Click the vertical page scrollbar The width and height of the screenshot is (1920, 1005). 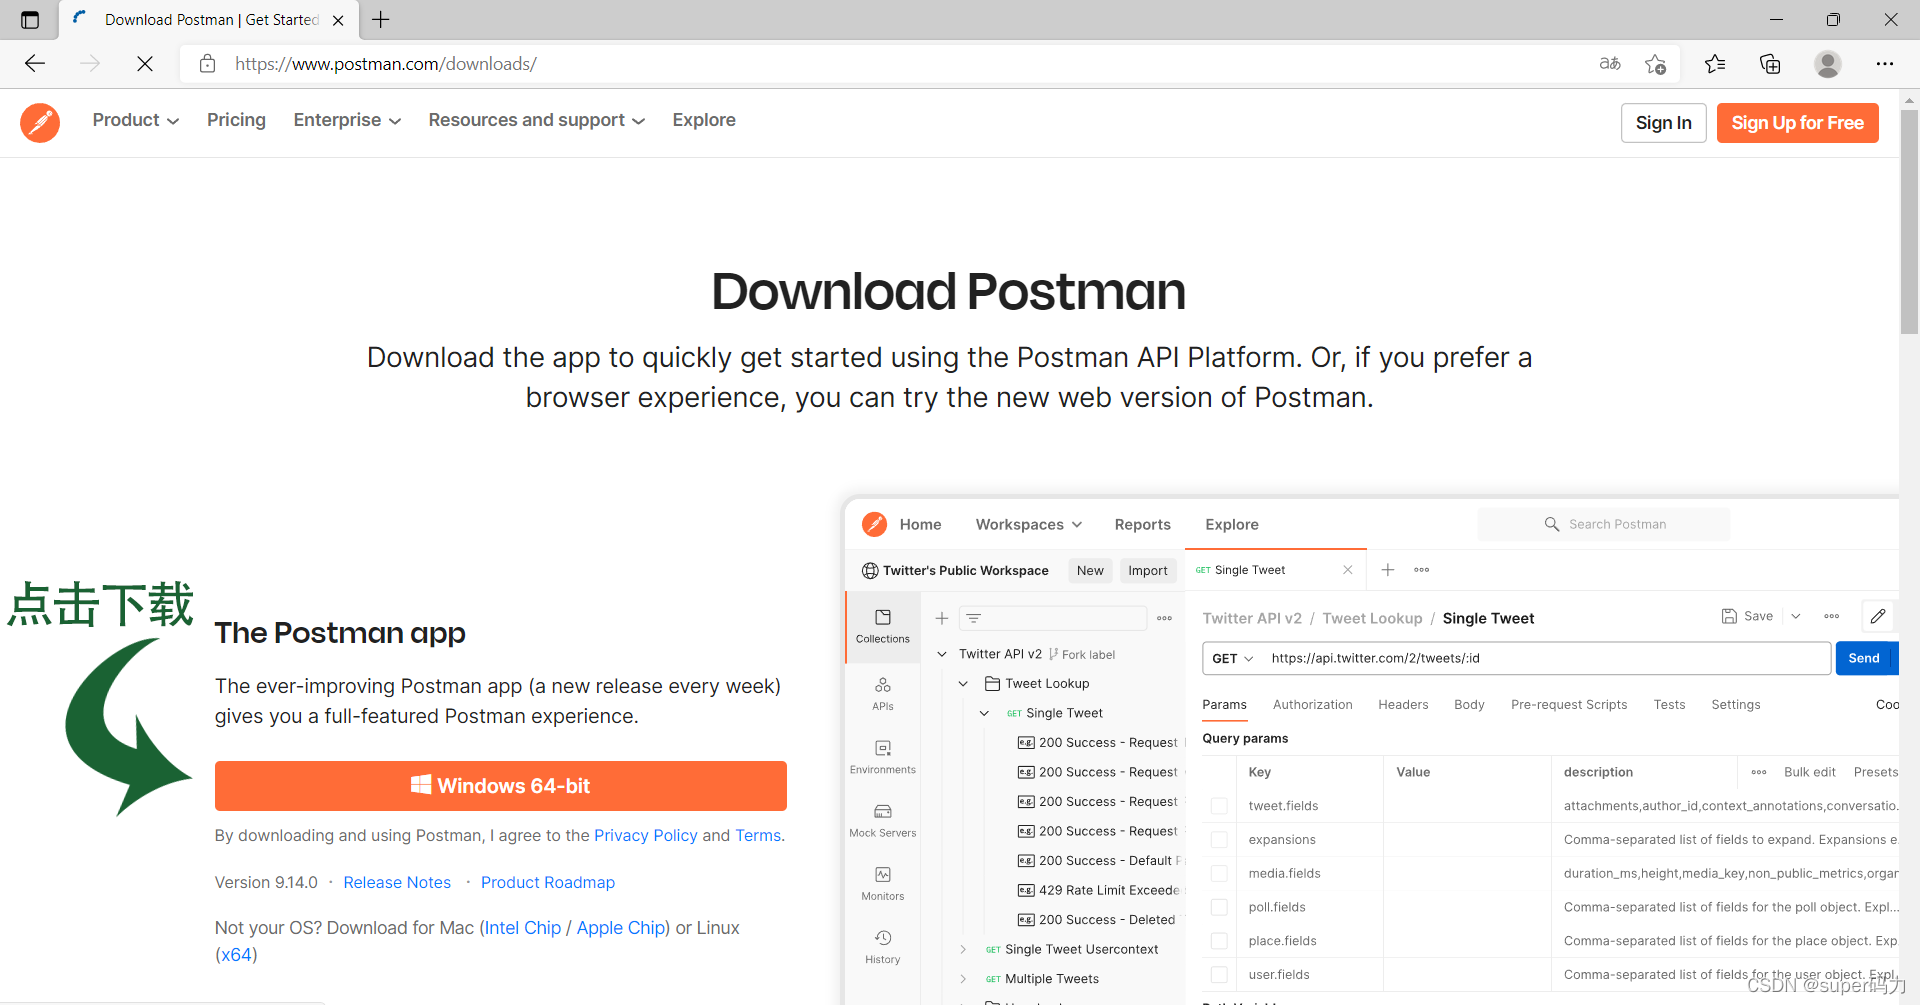point(1909,220)
